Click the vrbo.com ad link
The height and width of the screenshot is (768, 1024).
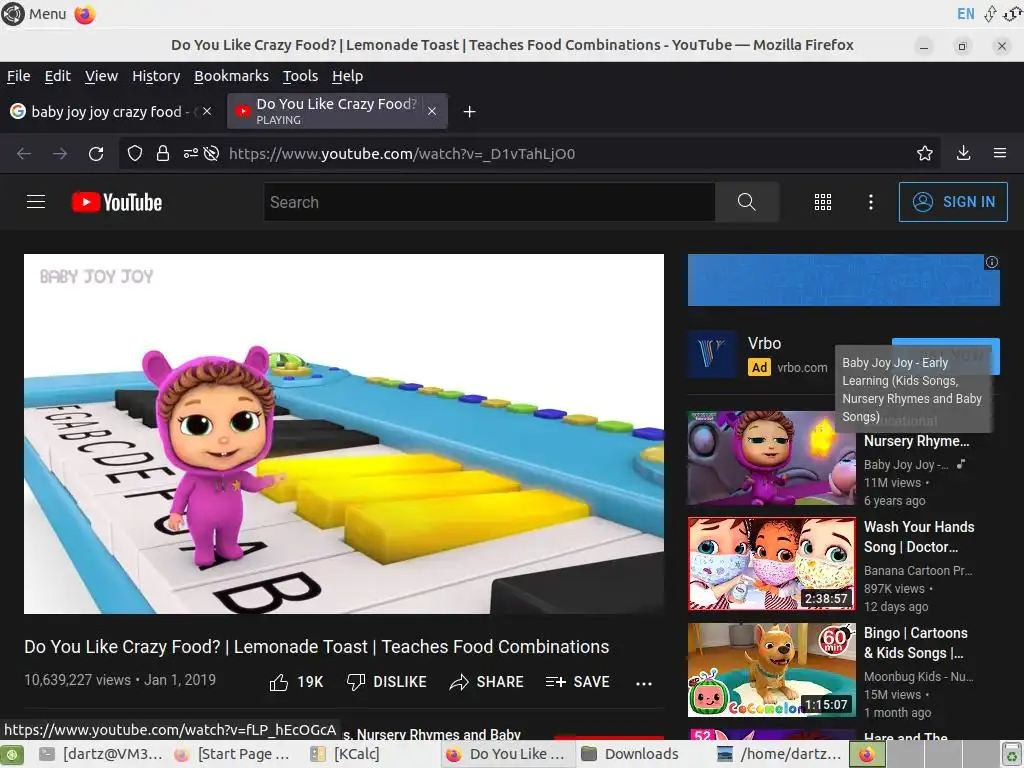pyautogui.click(x=802, y=368)
